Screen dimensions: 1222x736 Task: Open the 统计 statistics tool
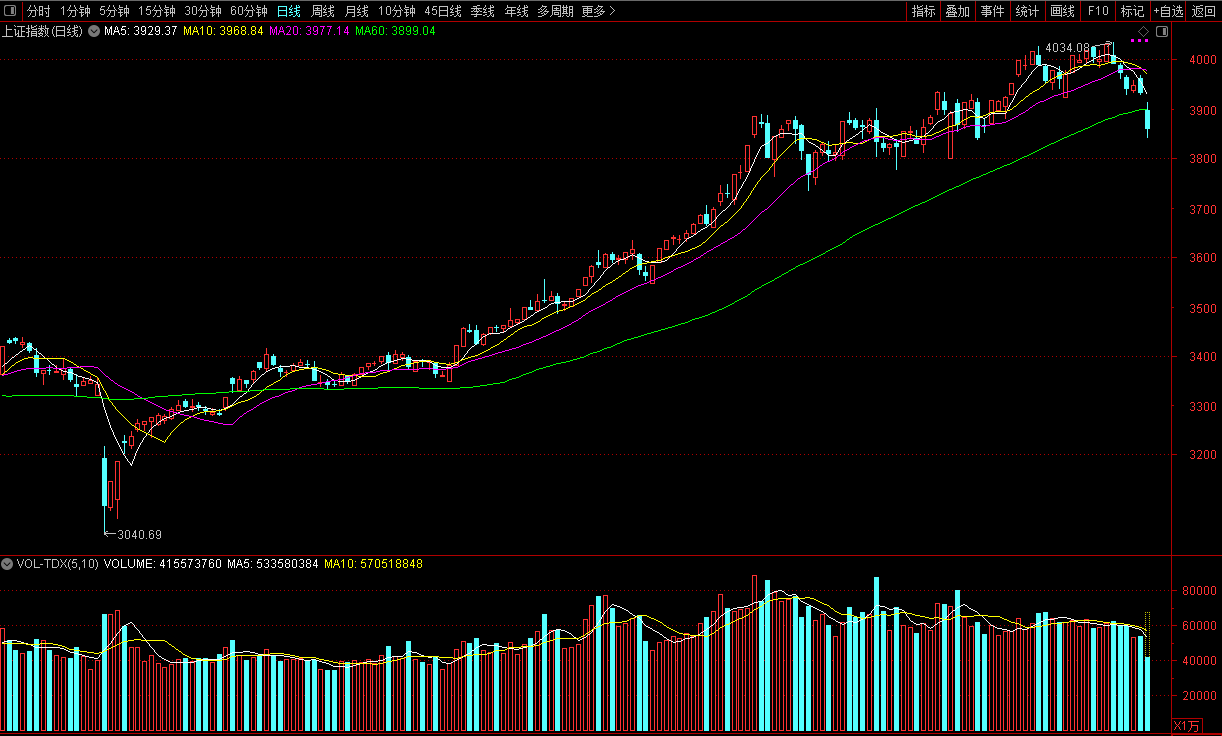(1027, 11)
